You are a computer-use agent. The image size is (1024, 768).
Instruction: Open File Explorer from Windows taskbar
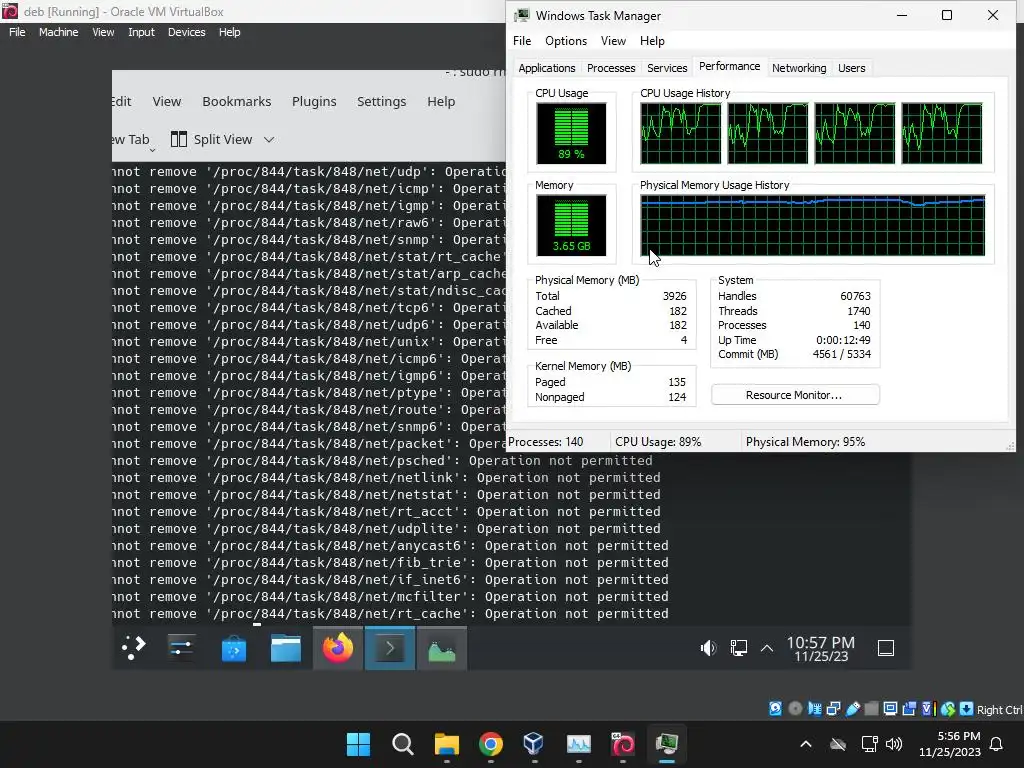447,744
